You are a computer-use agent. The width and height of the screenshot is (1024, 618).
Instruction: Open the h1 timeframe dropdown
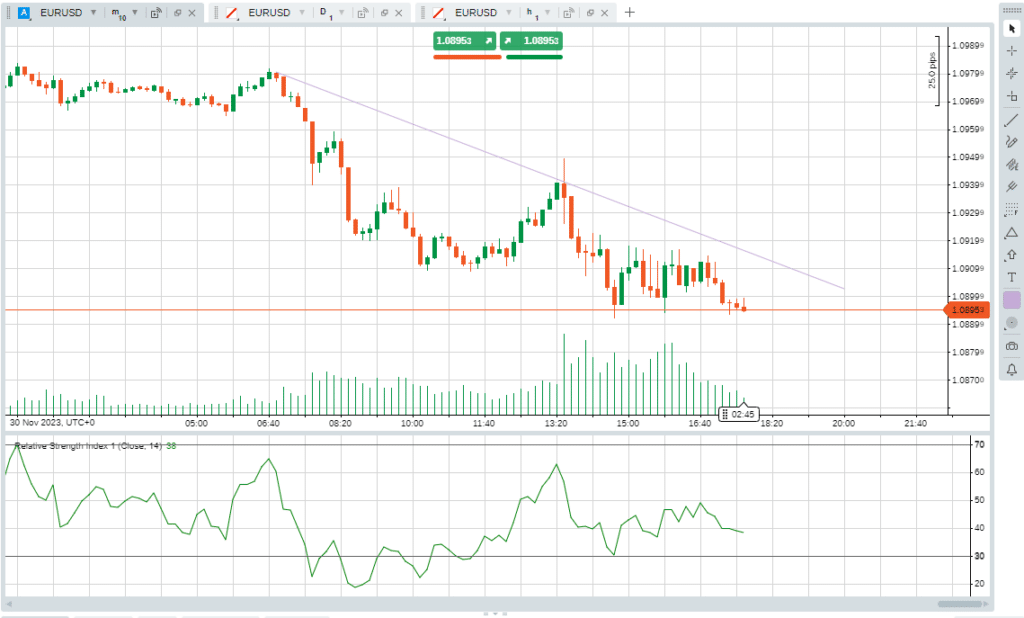(x=547, y=12)
